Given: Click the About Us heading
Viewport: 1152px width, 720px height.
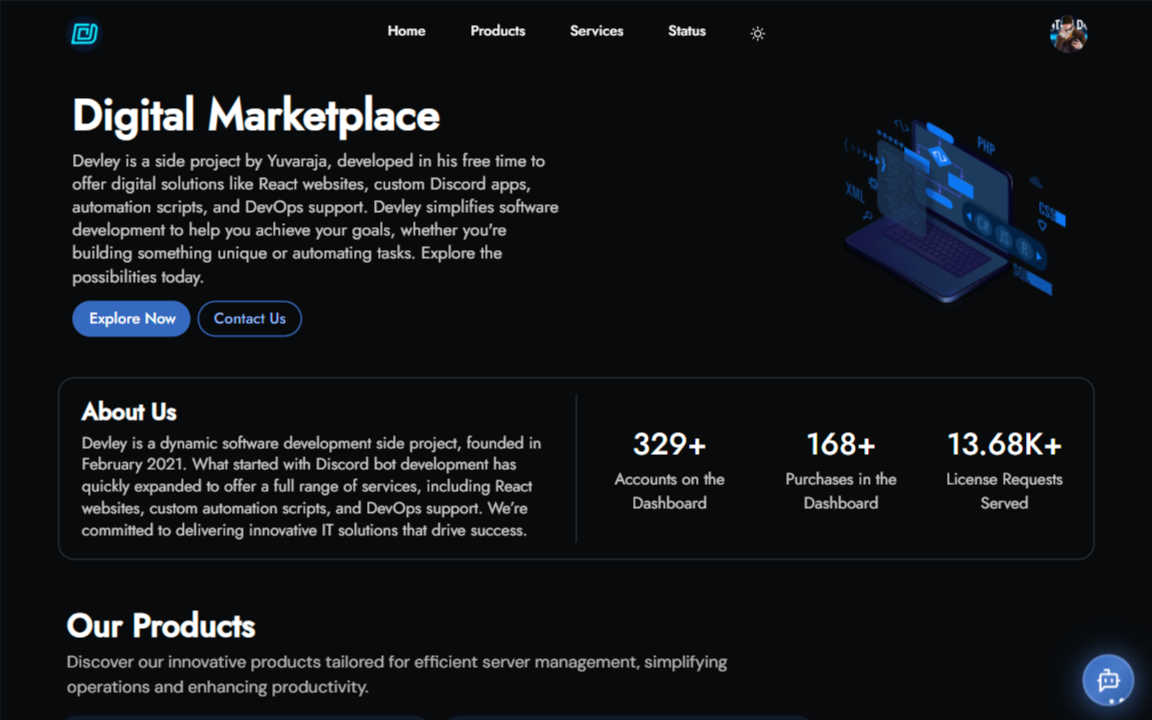Looking at the screenshot, I should coord(129,412).
